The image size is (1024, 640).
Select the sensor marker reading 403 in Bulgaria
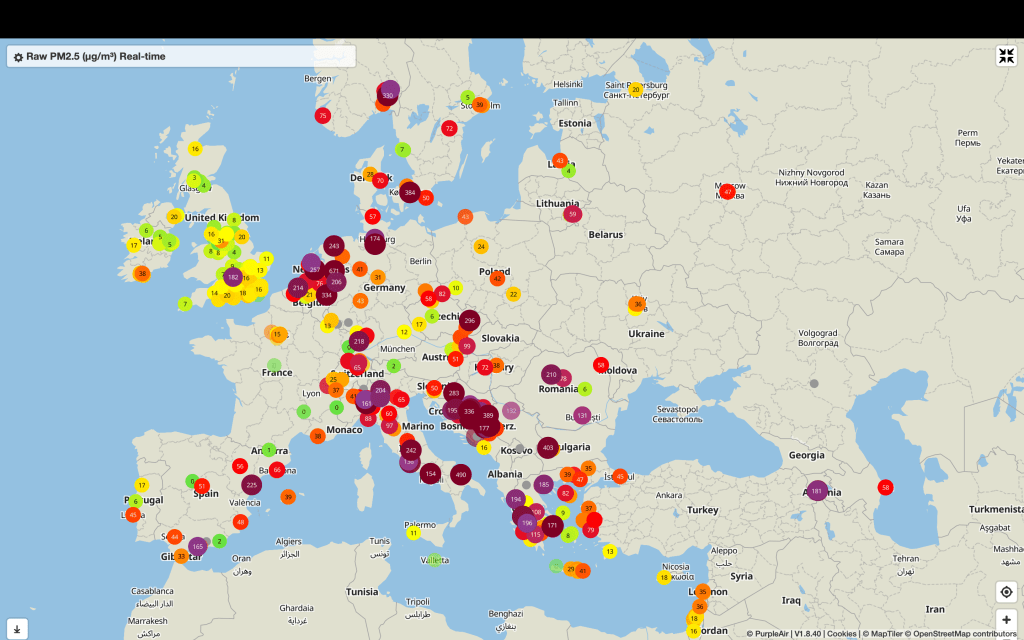click(547, 448)
